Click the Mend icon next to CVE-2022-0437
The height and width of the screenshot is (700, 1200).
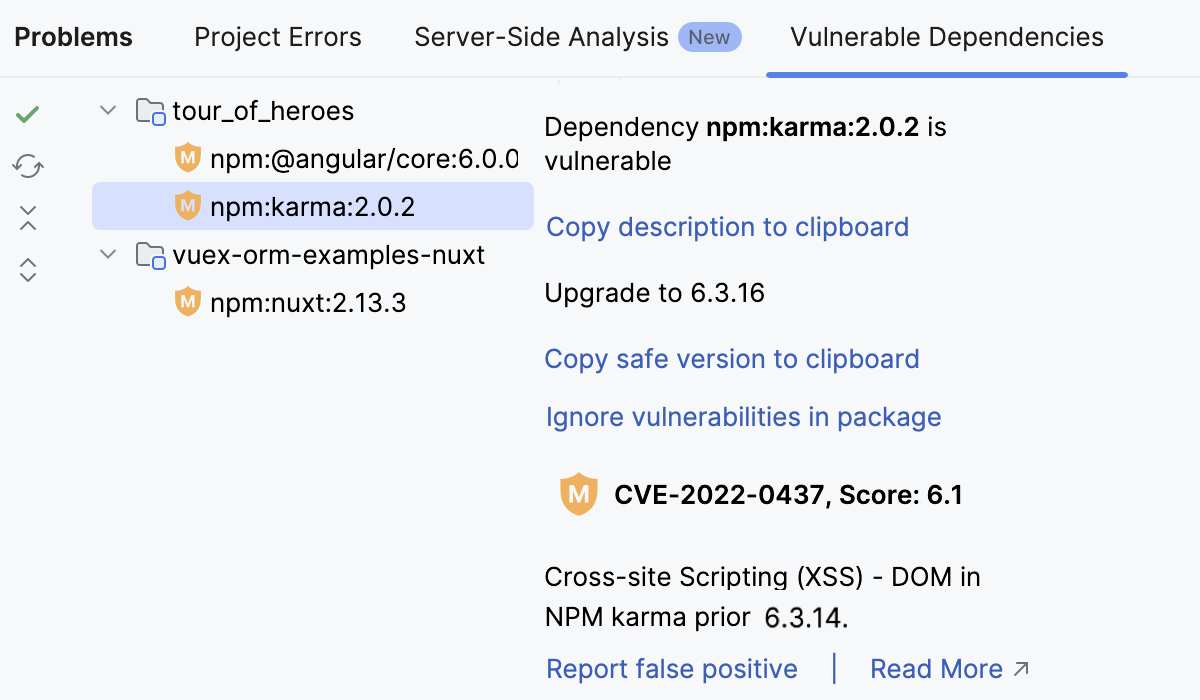[579, 493]
